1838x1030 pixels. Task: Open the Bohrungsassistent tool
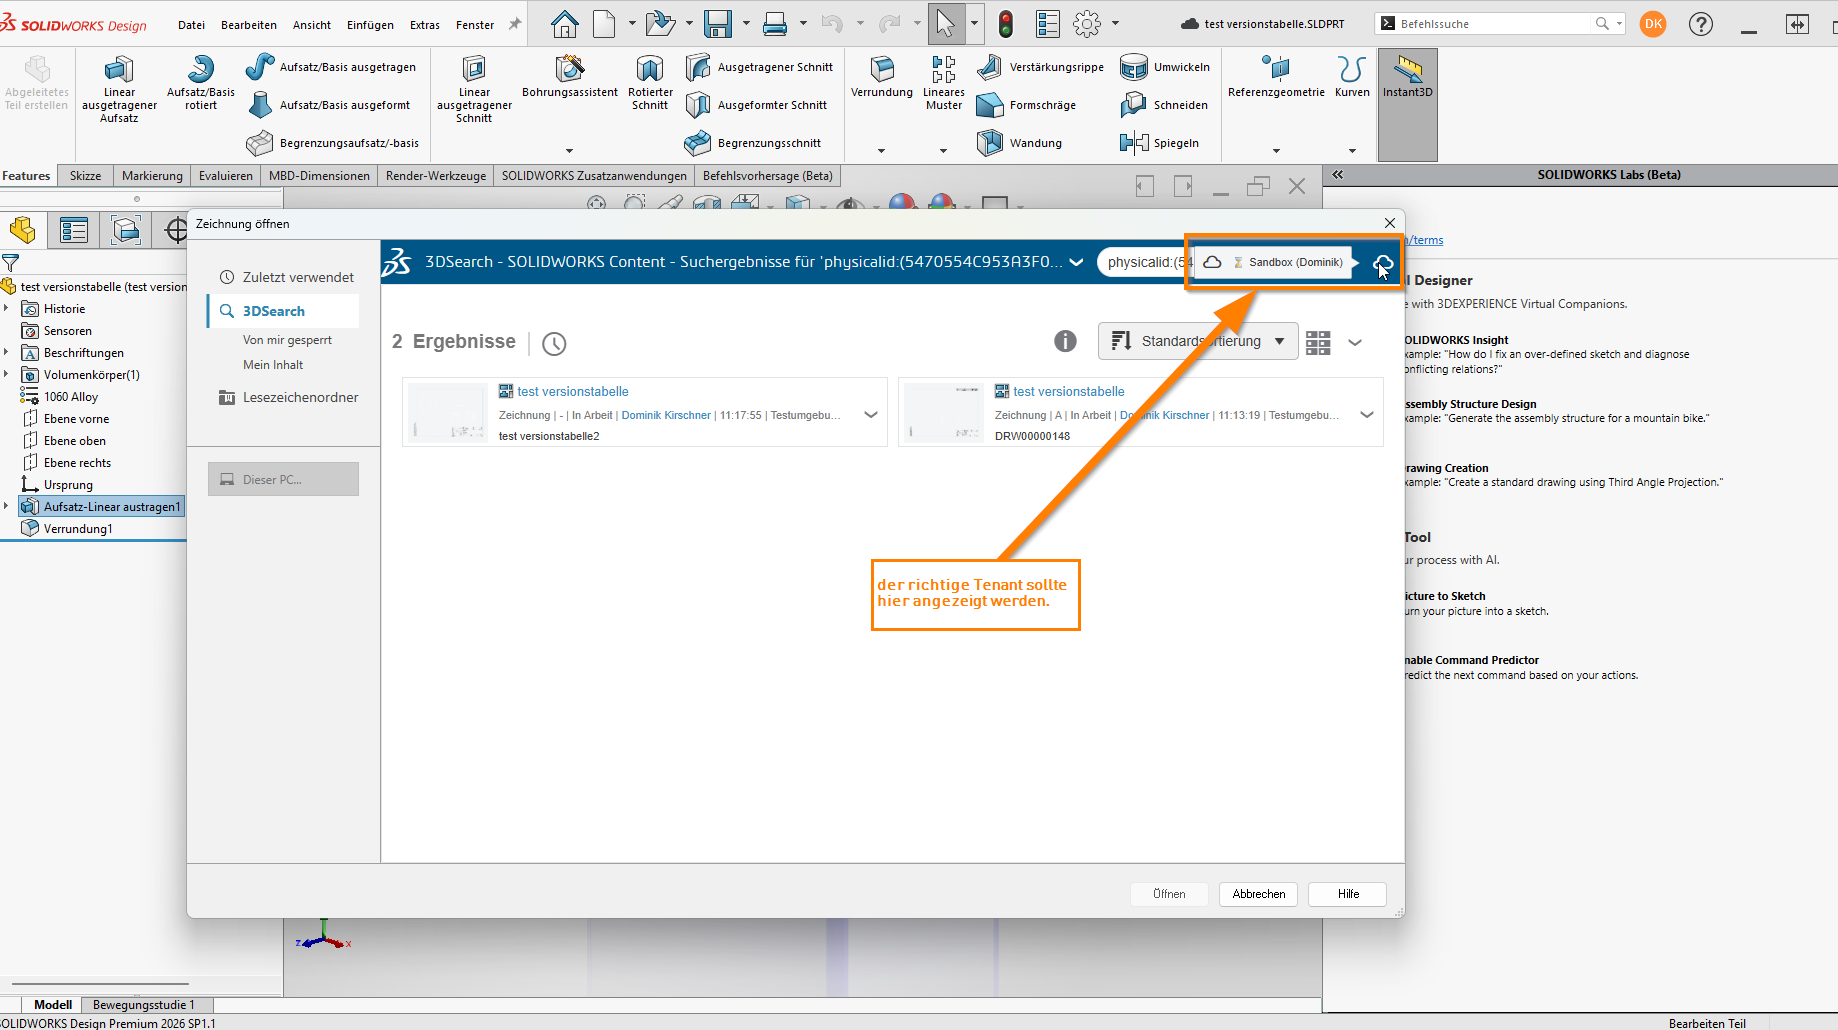[570, 78]
